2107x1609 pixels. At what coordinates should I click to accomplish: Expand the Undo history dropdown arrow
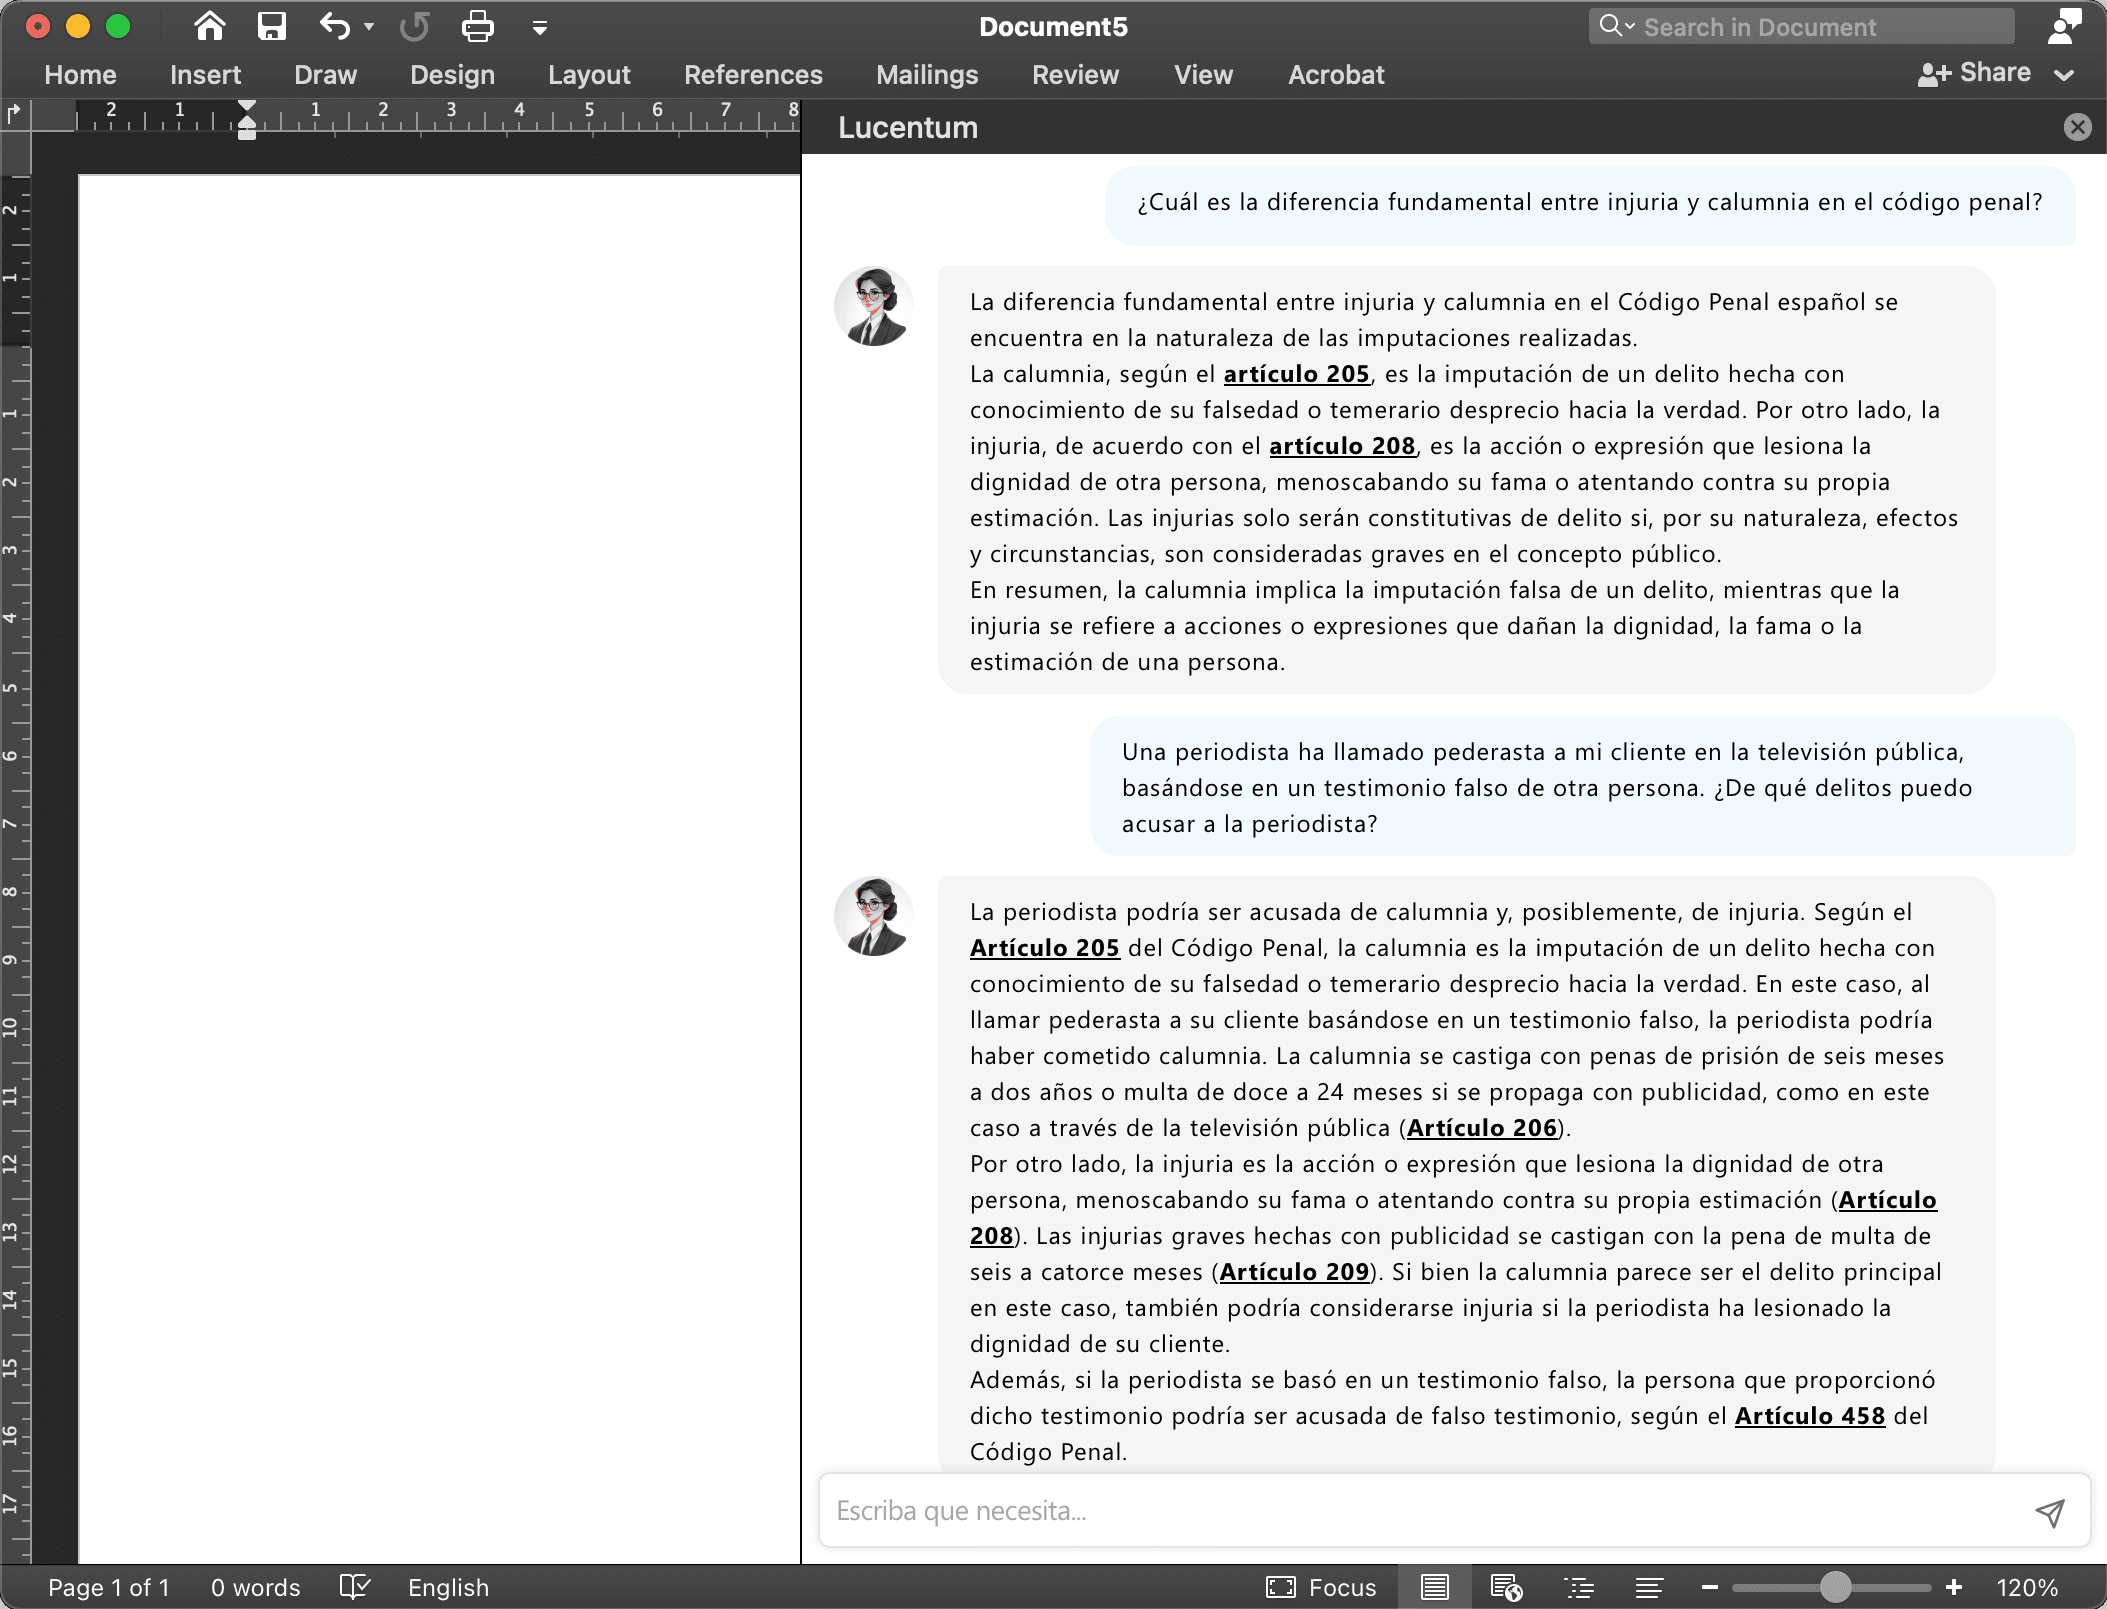[x=369, y=27]
